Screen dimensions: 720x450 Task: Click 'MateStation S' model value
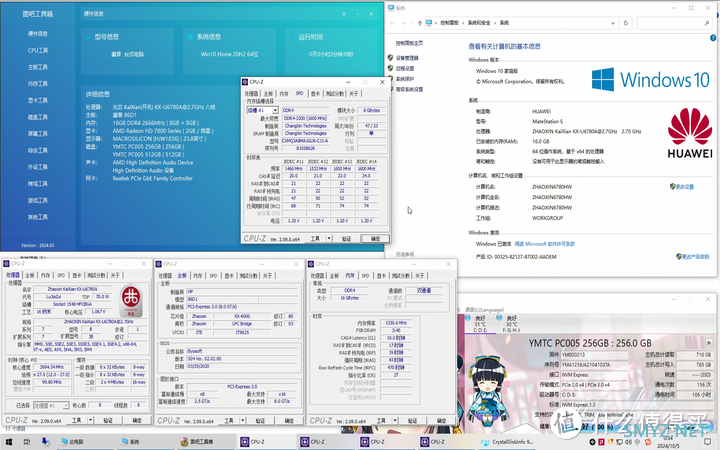(x=547, y=122)
